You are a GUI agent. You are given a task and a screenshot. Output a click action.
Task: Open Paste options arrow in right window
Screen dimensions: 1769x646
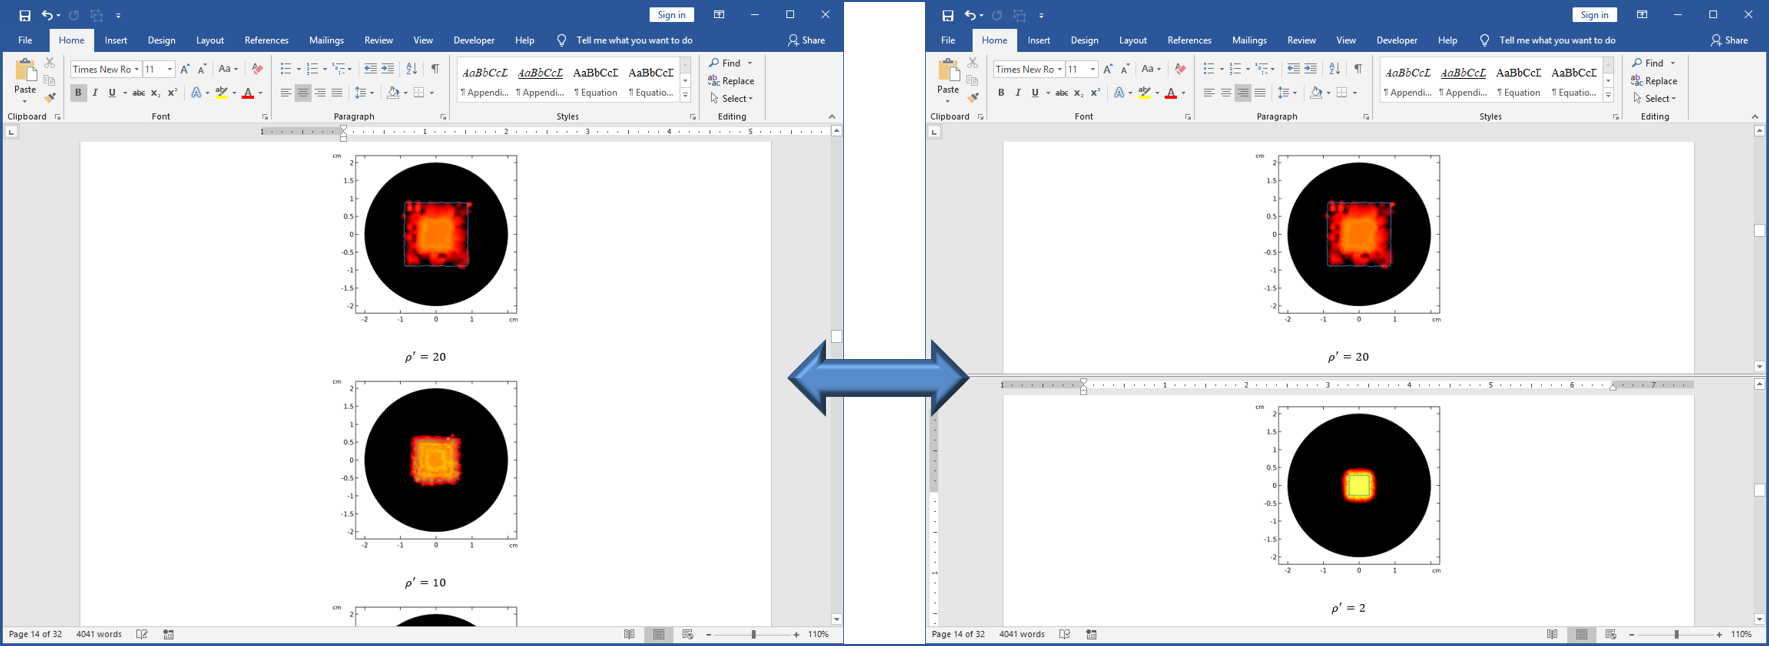(948, 101)
